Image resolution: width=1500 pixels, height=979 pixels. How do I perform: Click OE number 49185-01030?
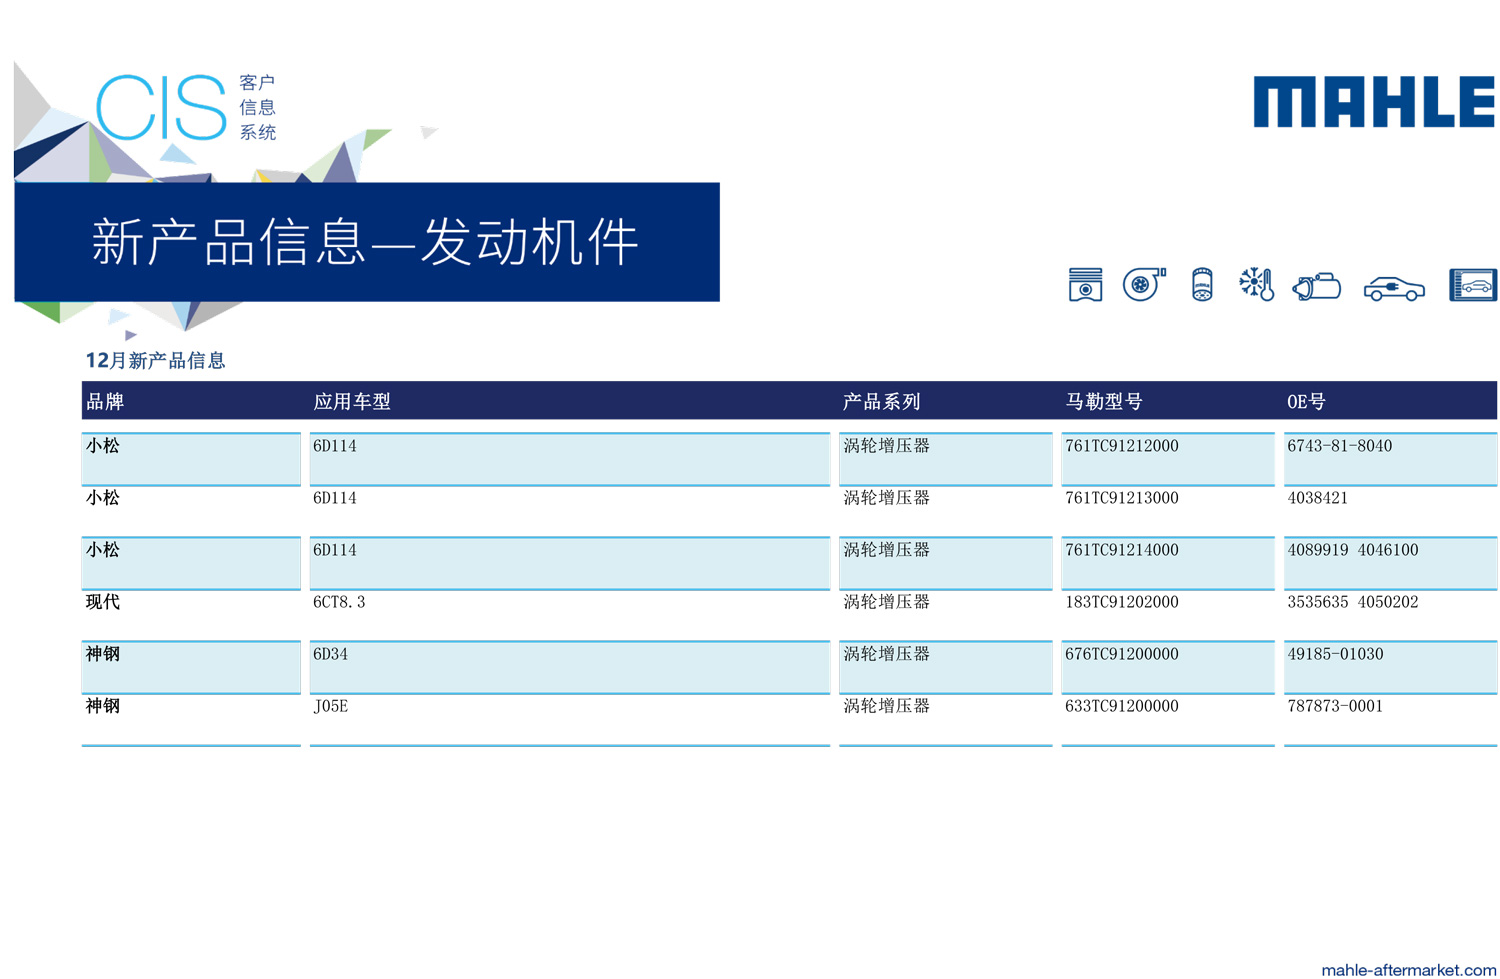(x=1336, y=654)
